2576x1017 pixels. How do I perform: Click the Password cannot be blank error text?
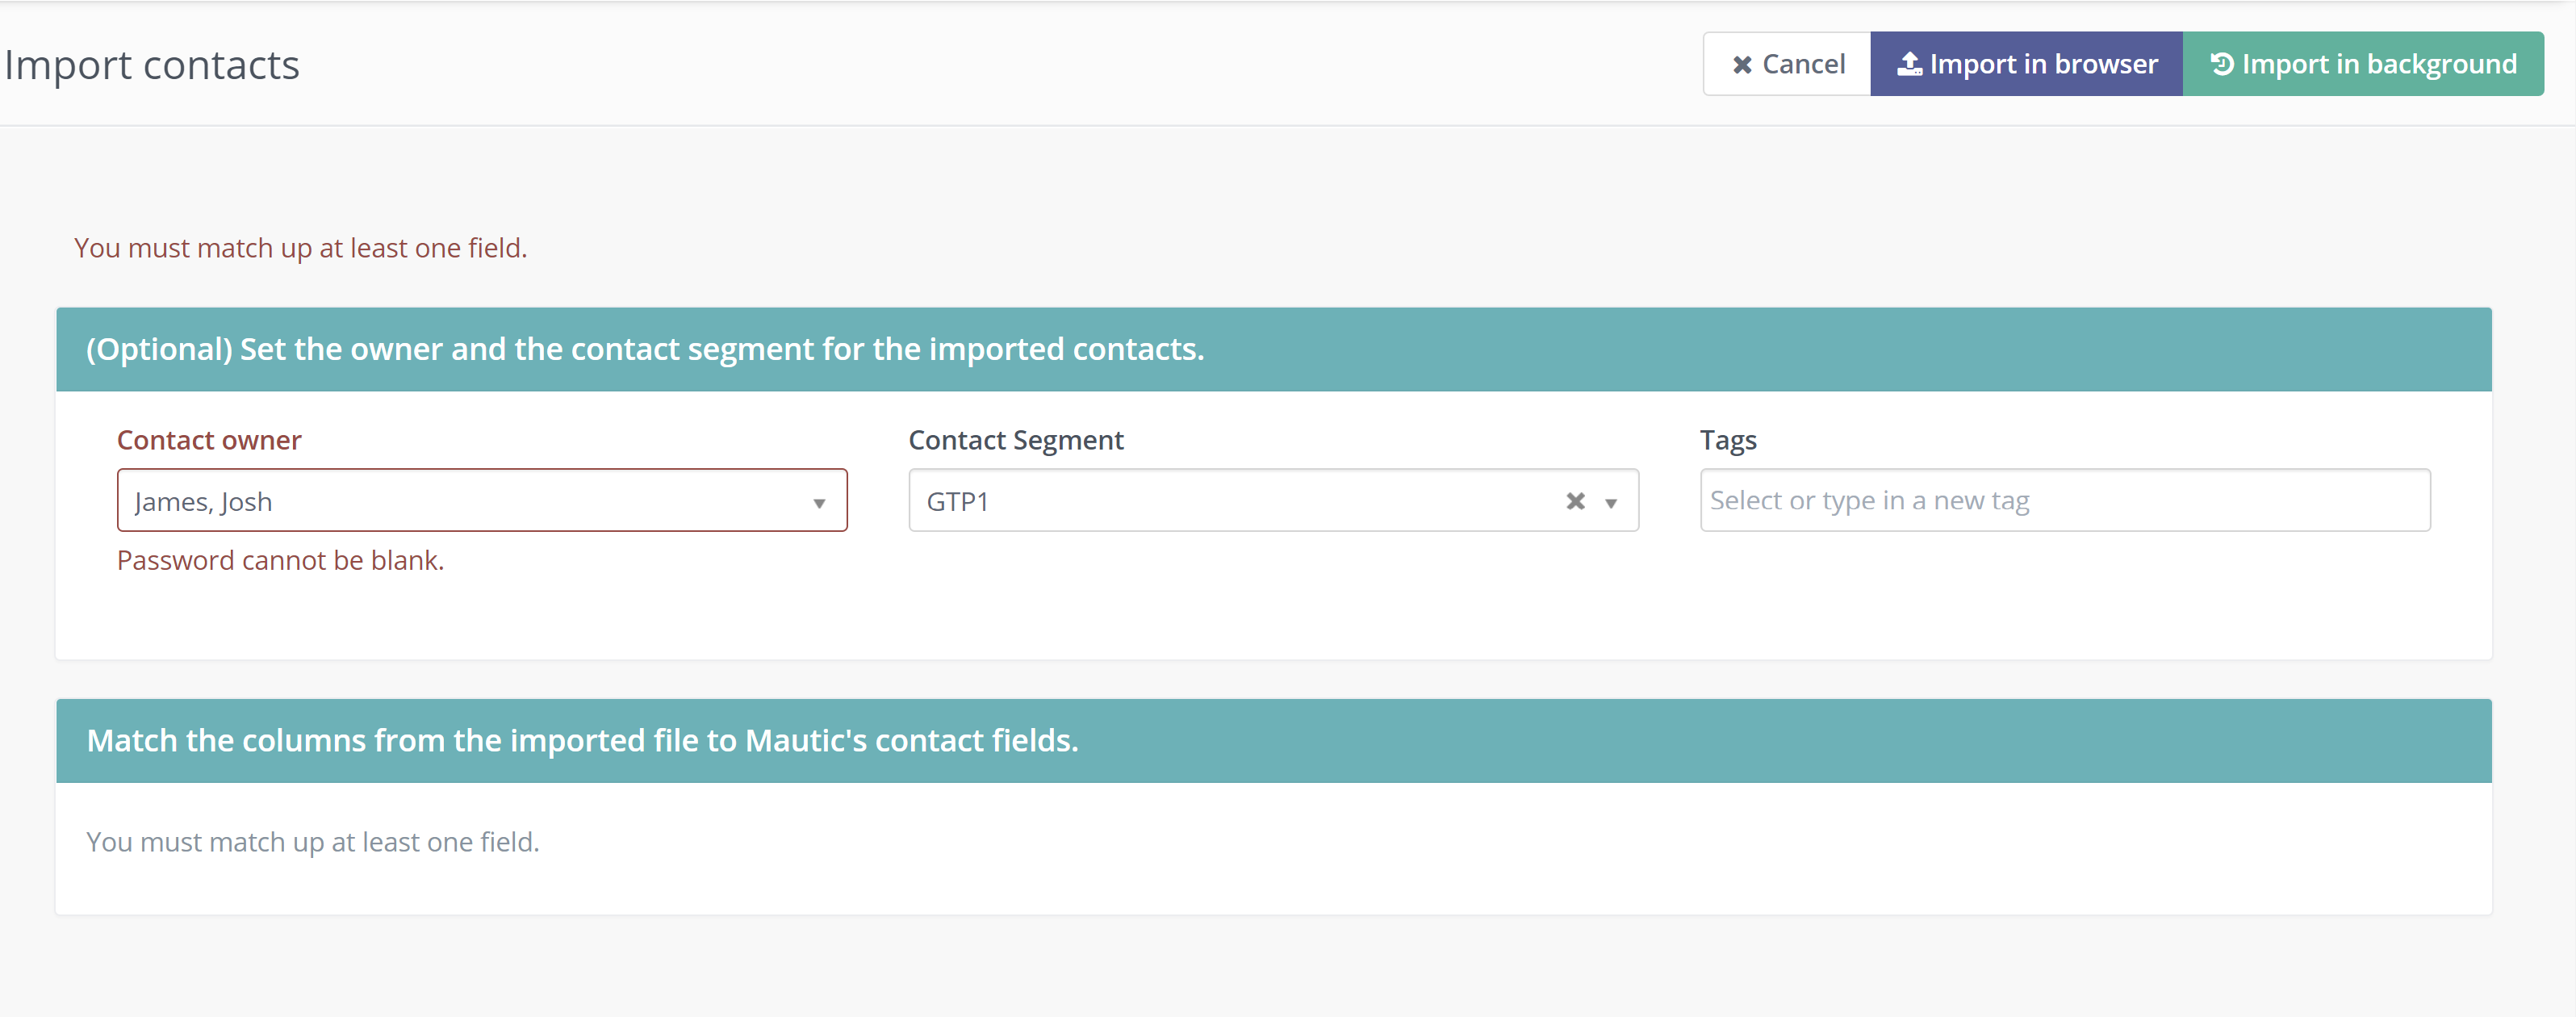coord(281,560)
